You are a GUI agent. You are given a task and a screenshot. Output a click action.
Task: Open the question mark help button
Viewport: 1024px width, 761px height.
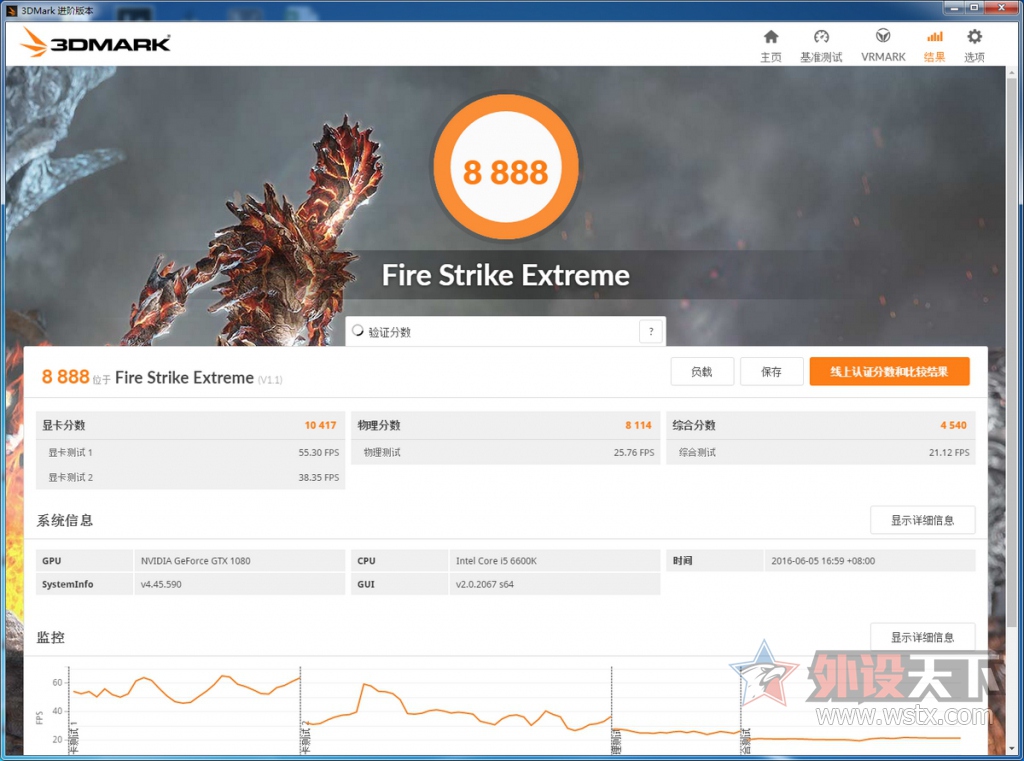650,331
